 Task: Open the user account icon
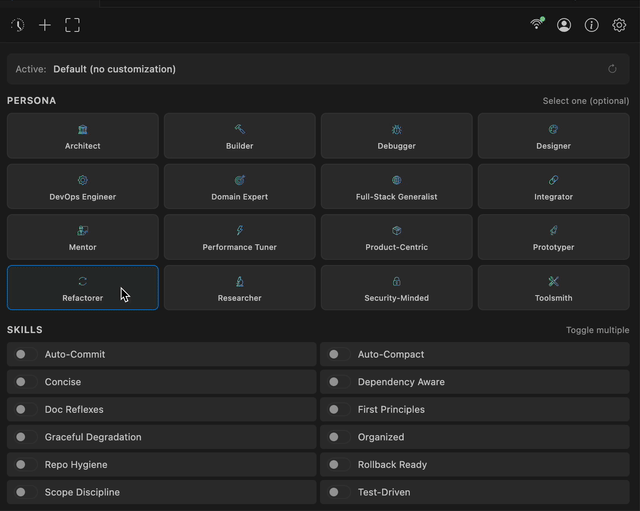click(564, 25)
